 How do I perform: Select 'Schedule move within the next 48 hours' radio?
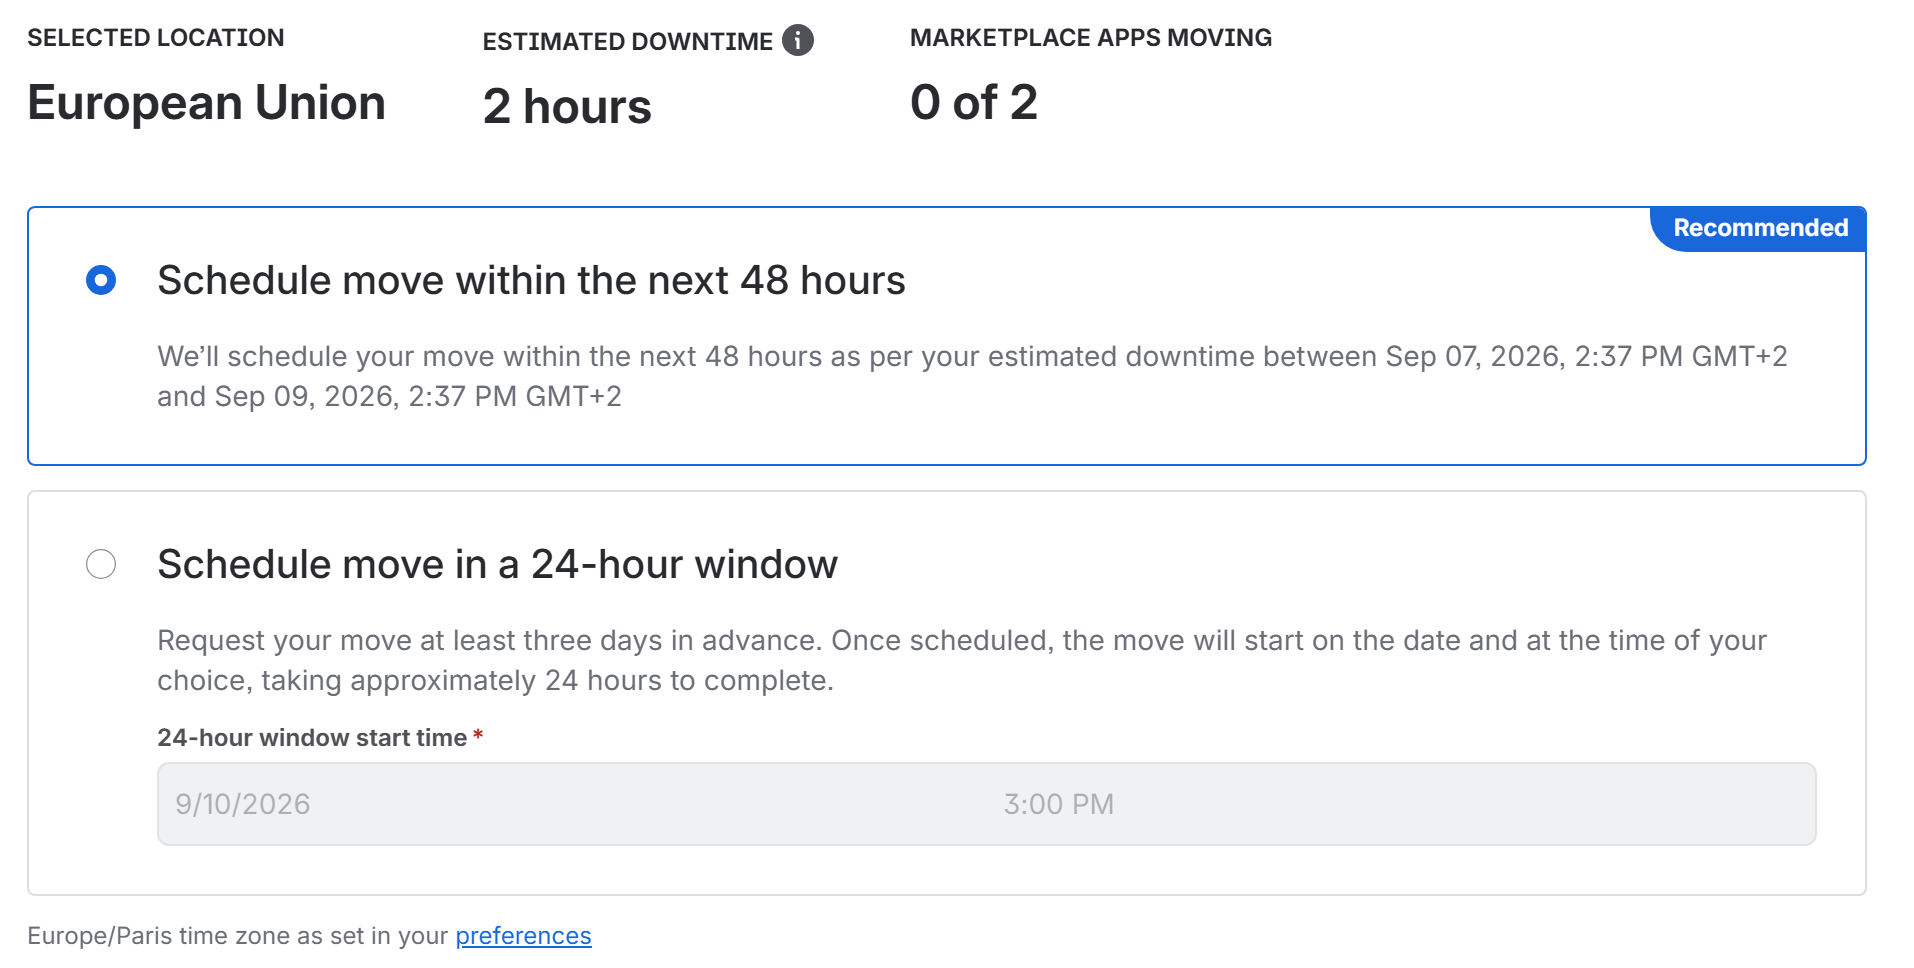click(x=101, y=280)
